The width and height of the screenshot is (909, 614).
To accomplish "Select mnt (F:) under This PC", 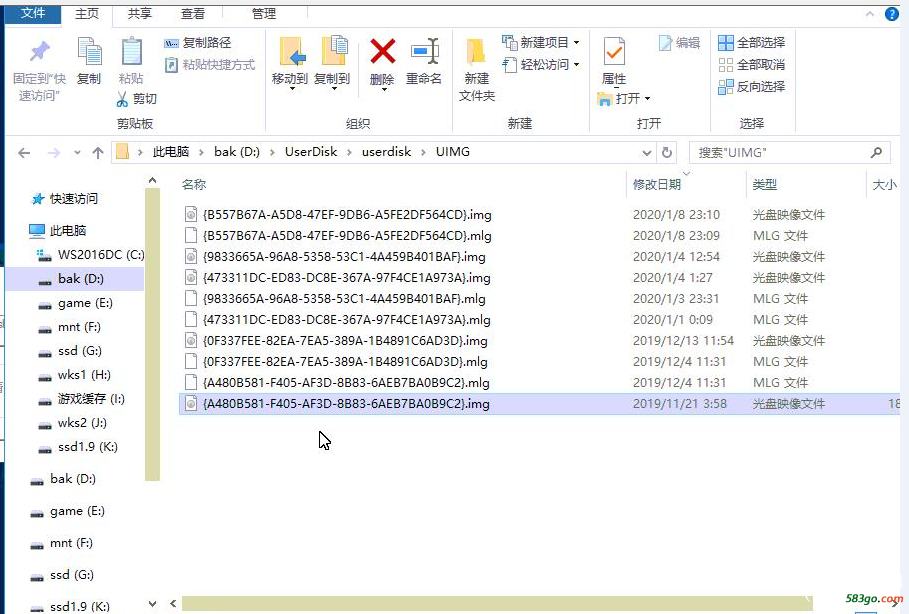I will click(70, 327).
